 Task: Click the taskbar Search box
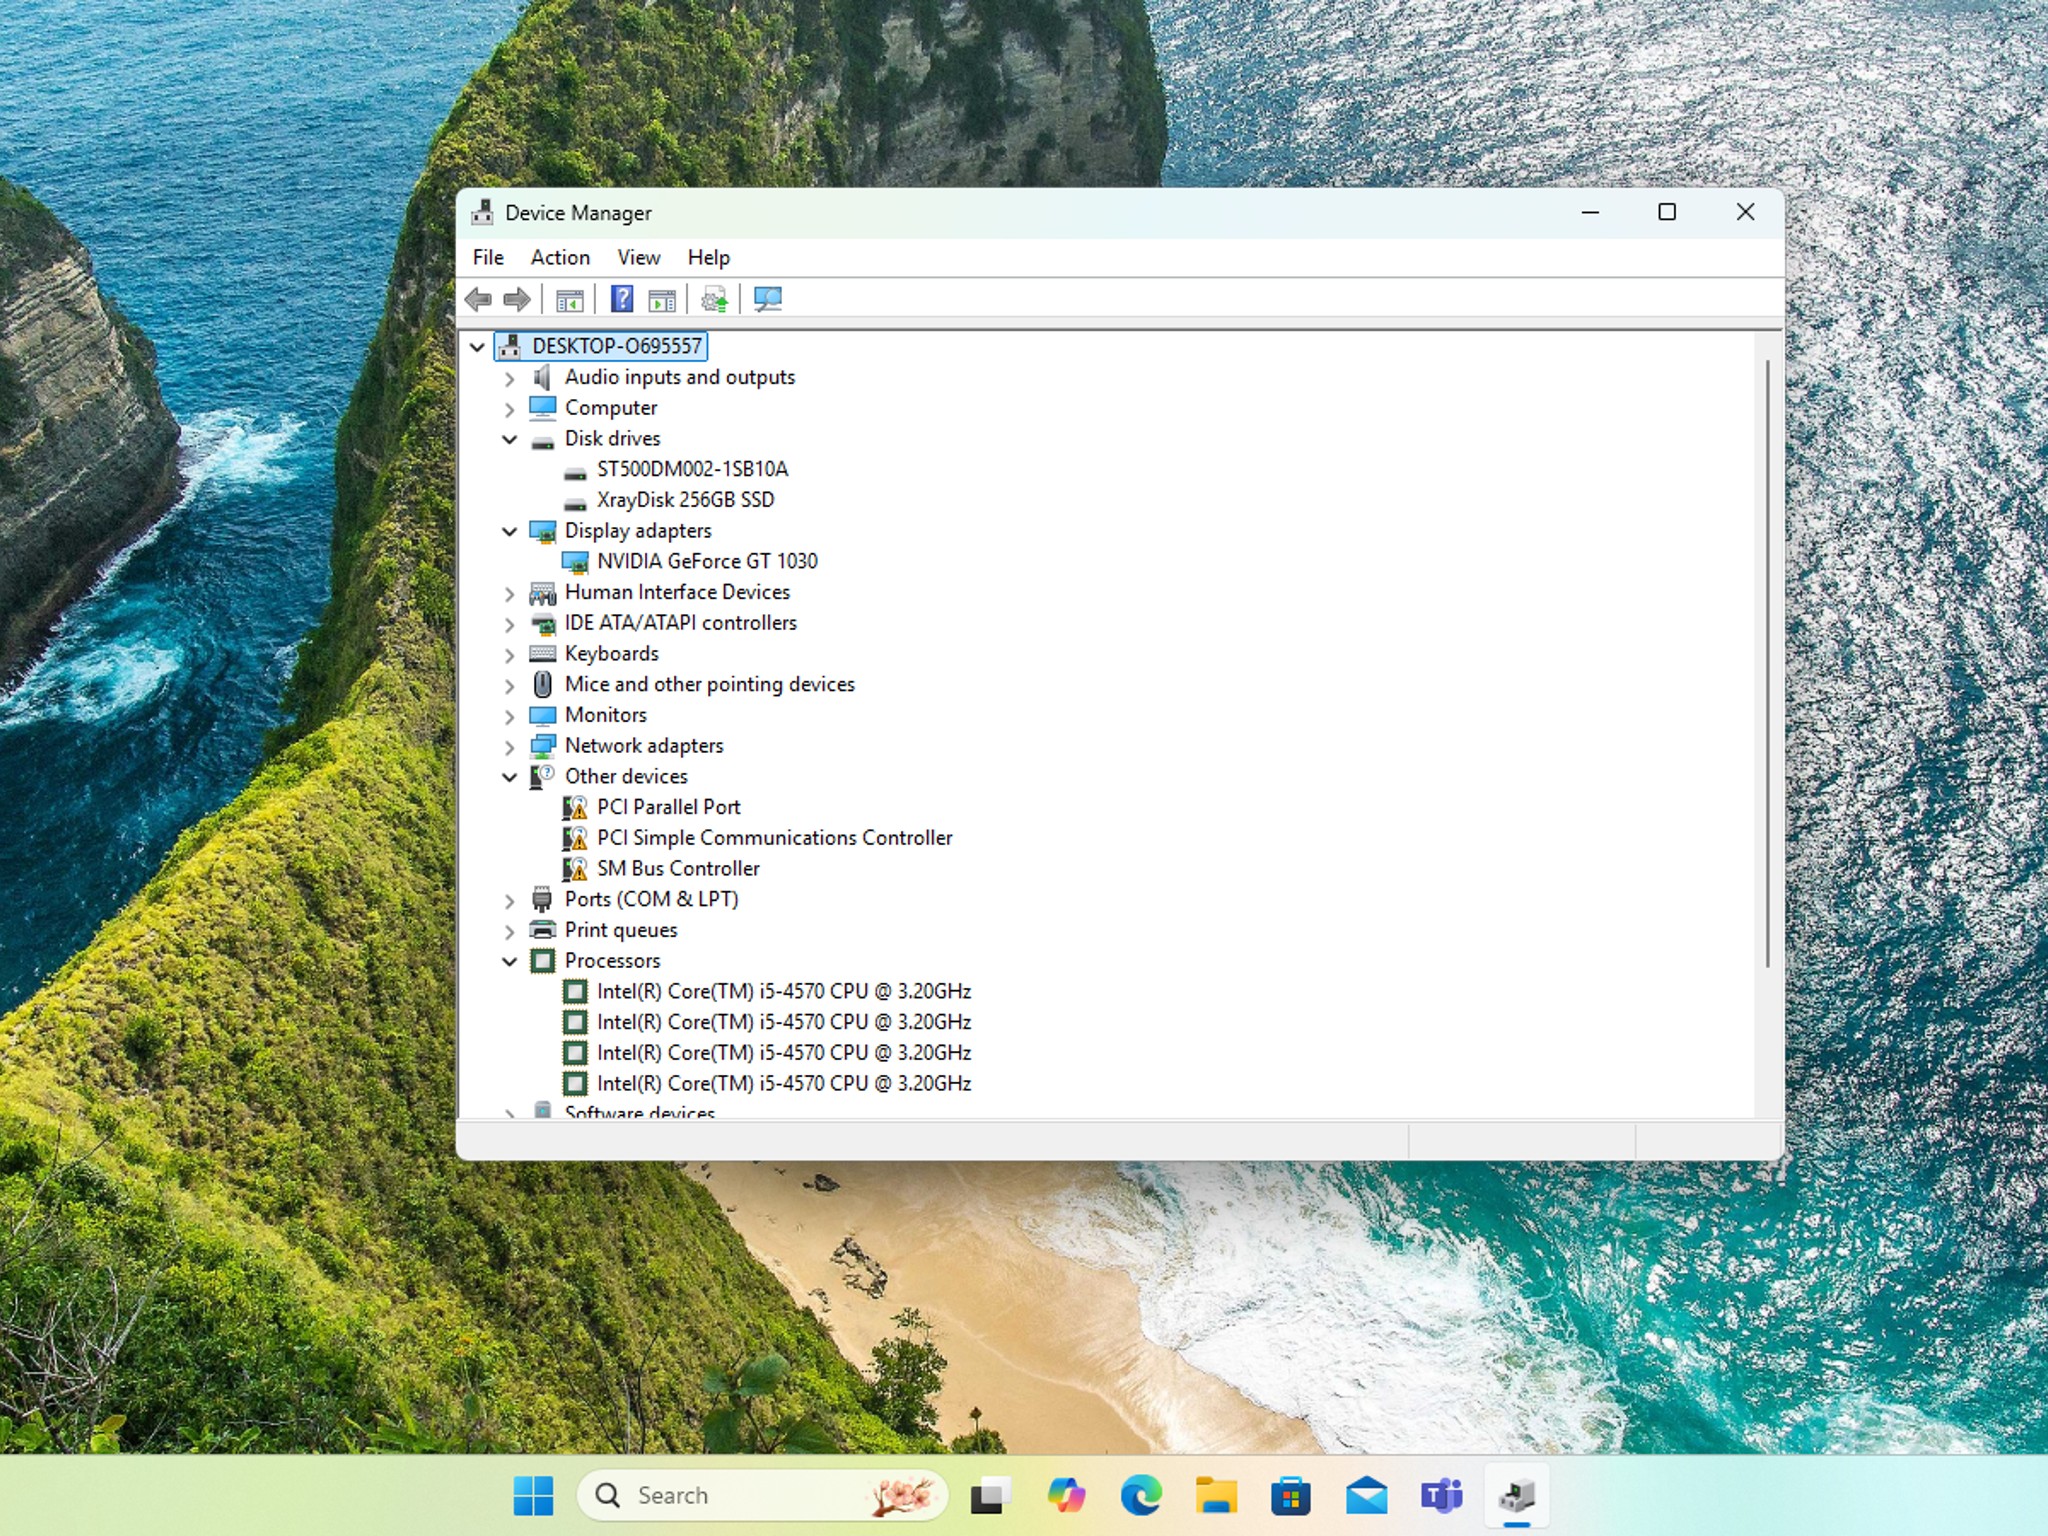point(762,1495)
